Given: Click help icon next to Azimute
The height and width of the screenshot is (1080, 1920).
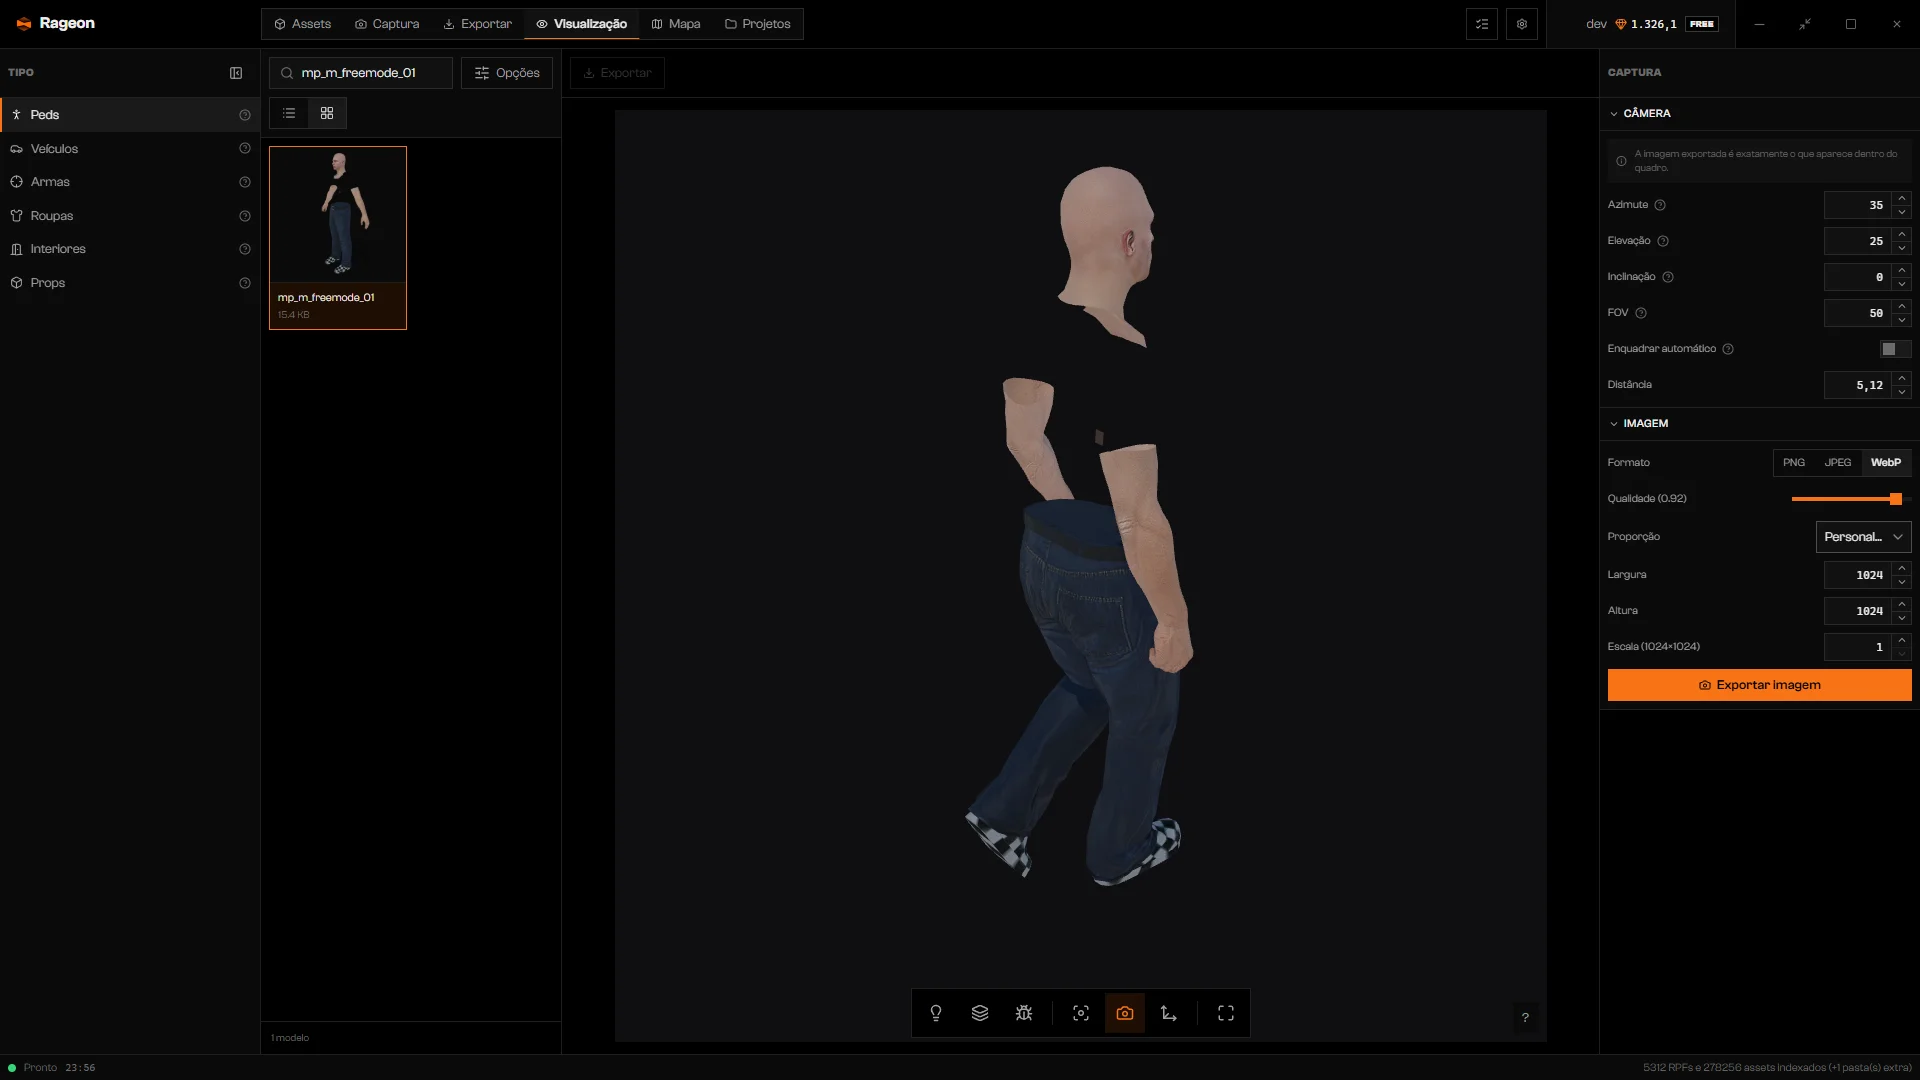Looking at the screenshot, I should click(1660, 205).
